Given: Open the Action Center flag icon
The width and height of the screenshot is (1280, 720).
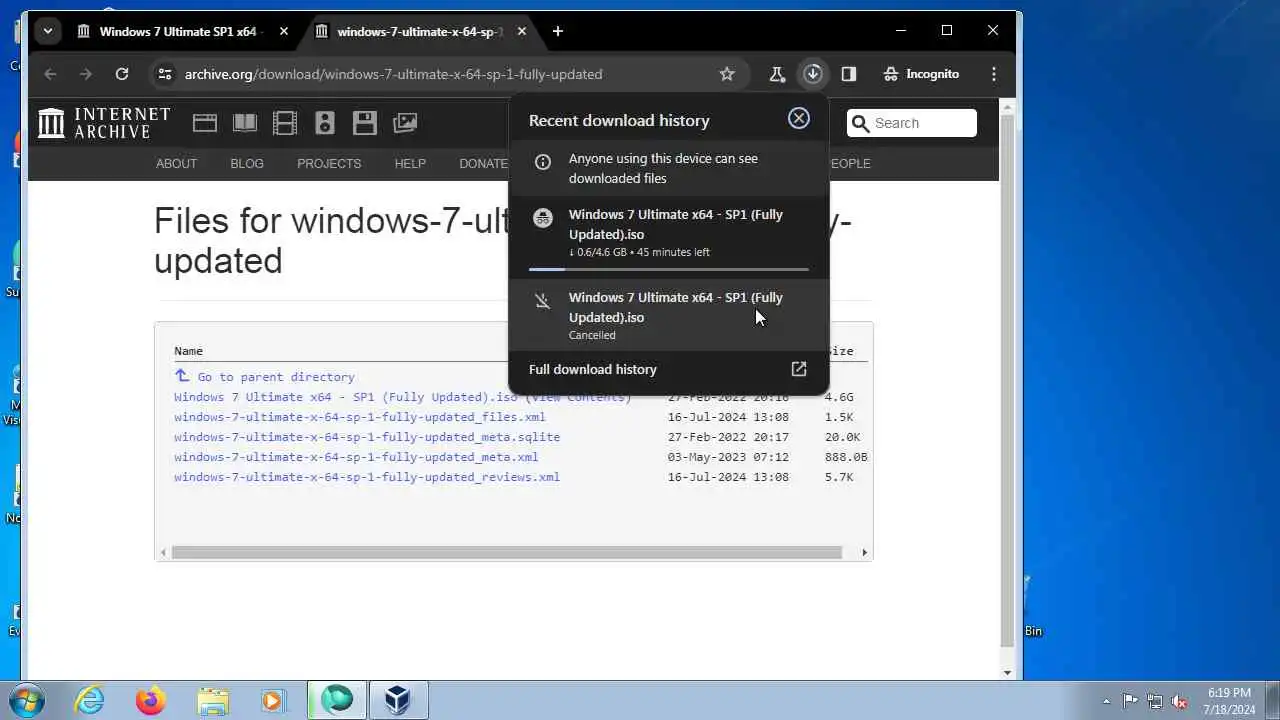Looking at the screenshot, I should click(x=1130, y=701).
